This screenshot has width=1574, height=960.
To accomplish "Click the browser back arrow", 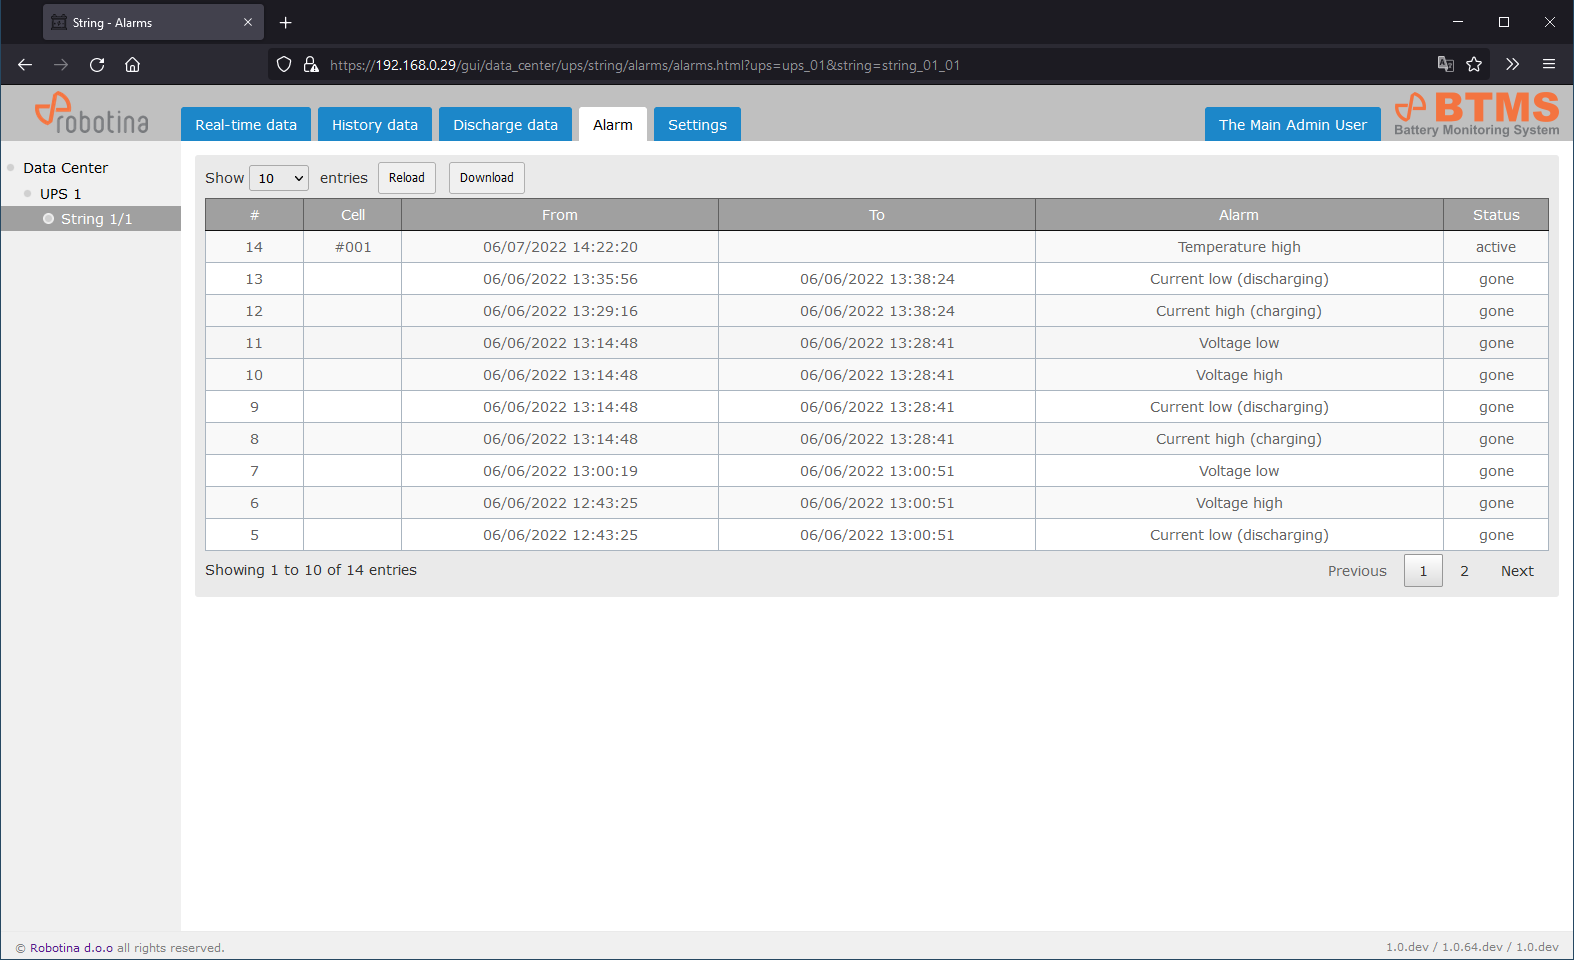I will 25,65.
